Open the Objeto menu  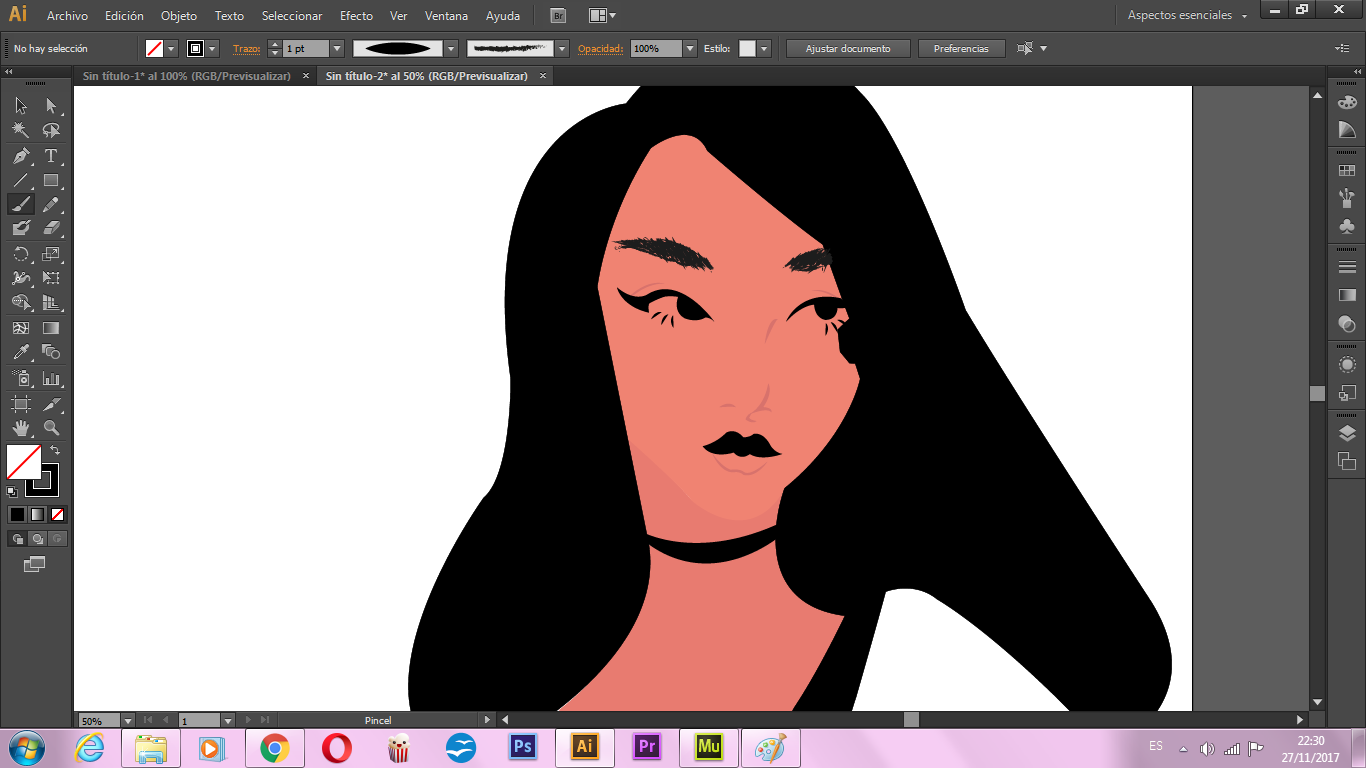pos(179,16)
